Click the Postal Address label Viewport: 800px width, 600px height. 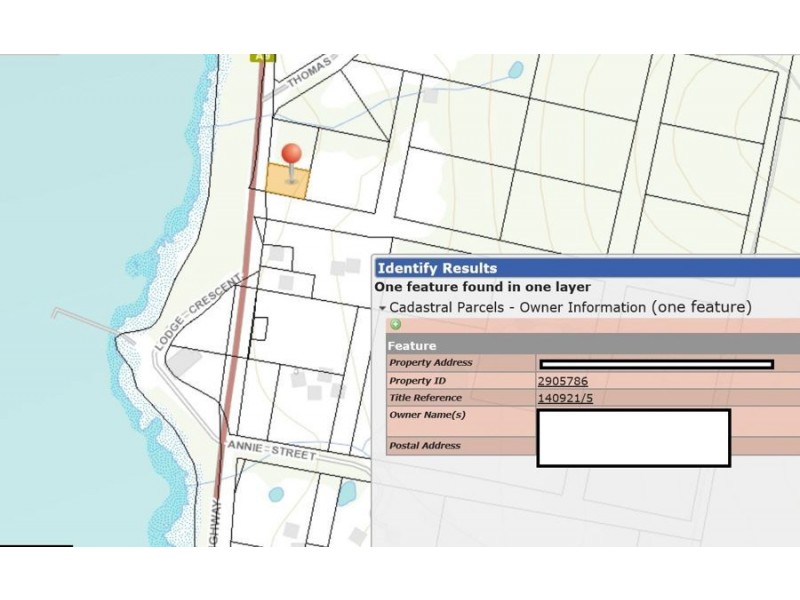(x=425, y=445)
